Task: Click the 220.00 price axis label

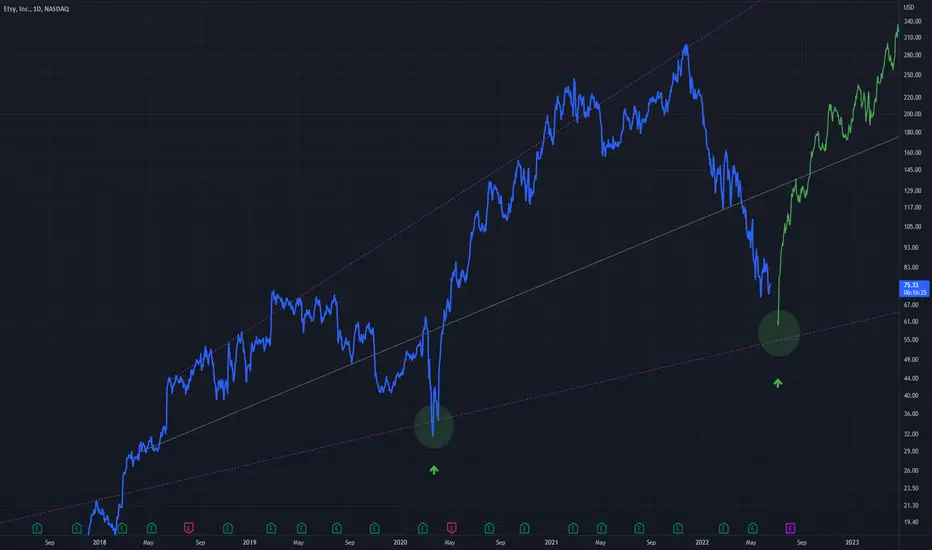Action: [912, 98]
